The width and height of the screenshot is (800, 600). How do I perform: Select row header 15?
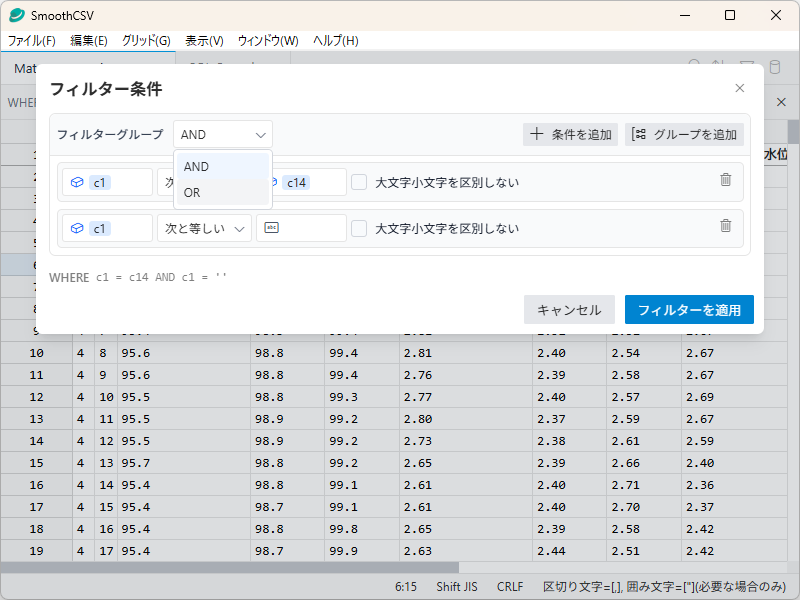pos(36,463)
